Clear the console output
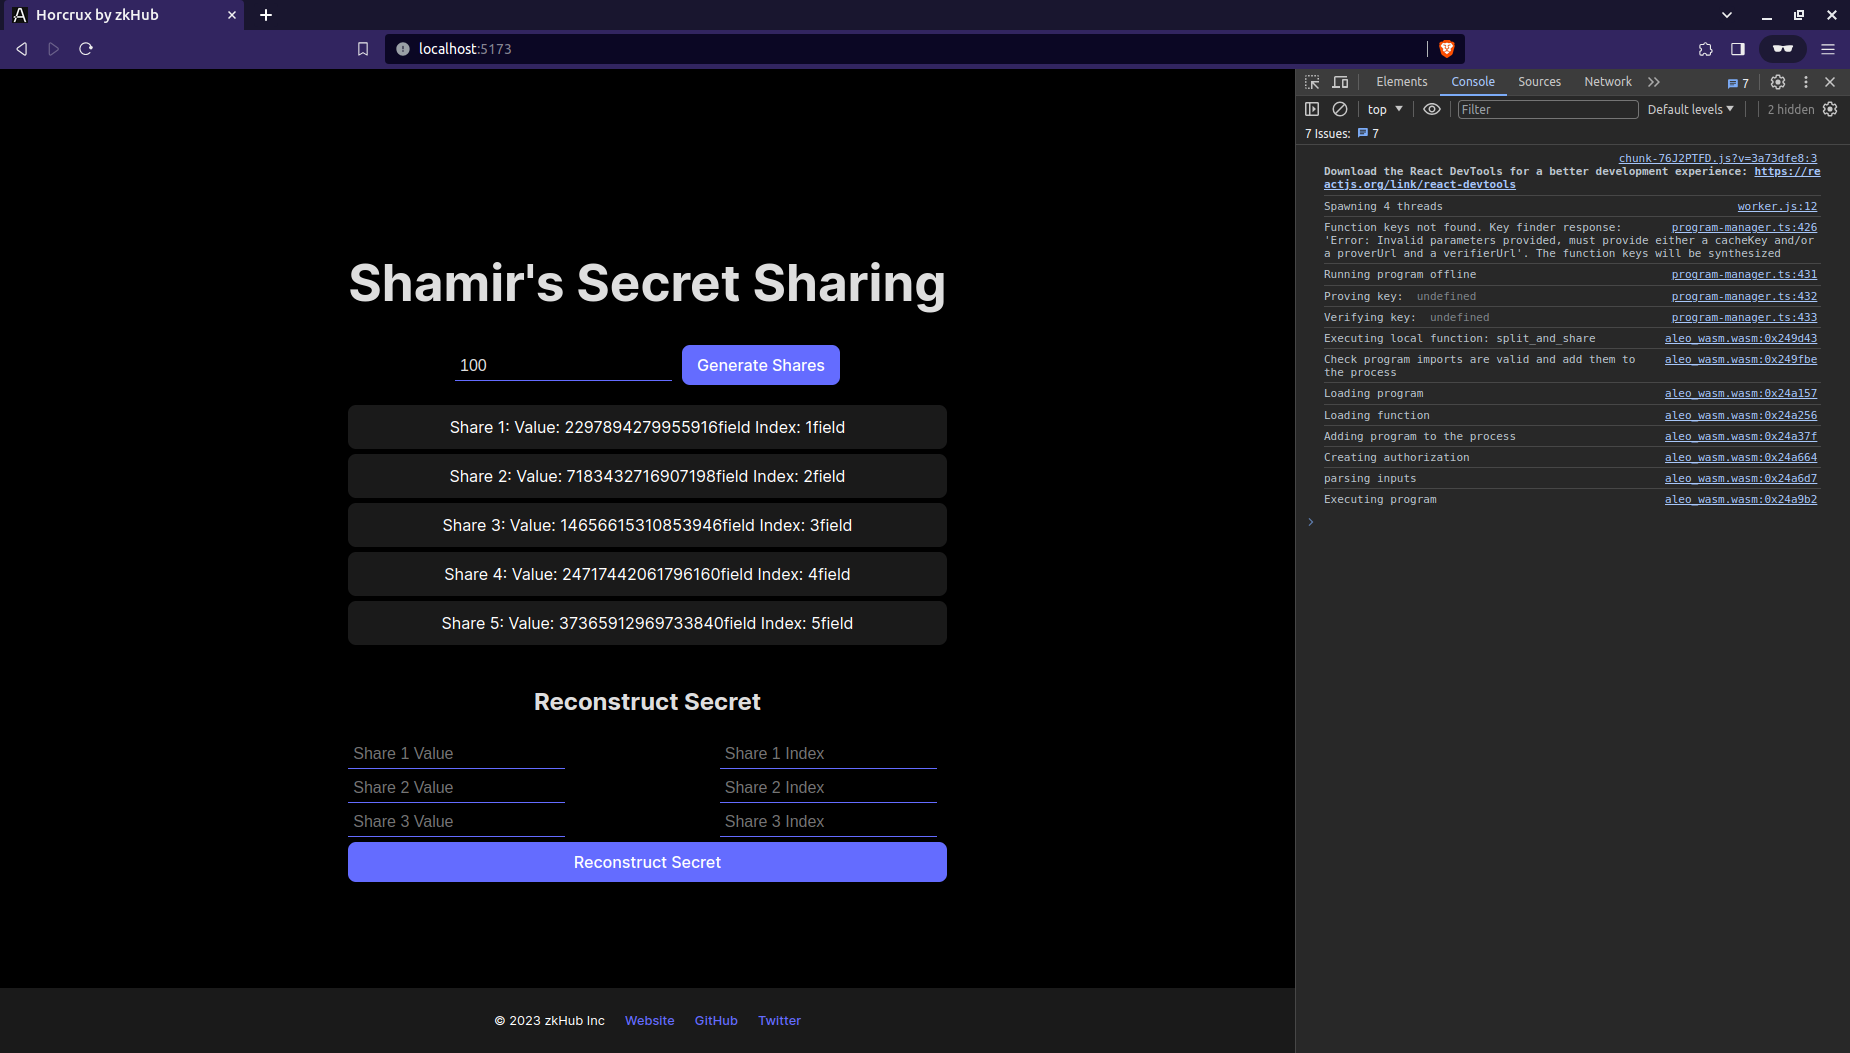Screen dimensions: 1850x1053 point(1340,109)
